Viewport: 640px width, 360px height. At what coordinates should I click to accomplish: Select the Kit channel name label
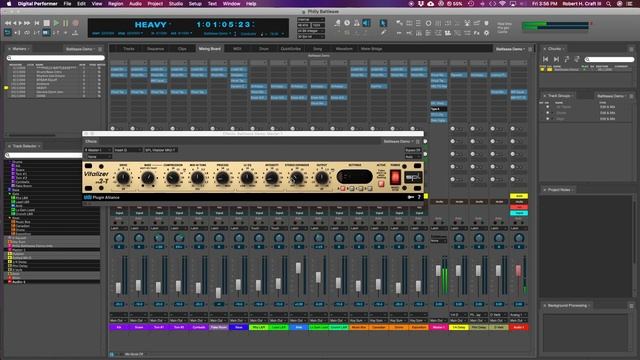tap(119, 327)
